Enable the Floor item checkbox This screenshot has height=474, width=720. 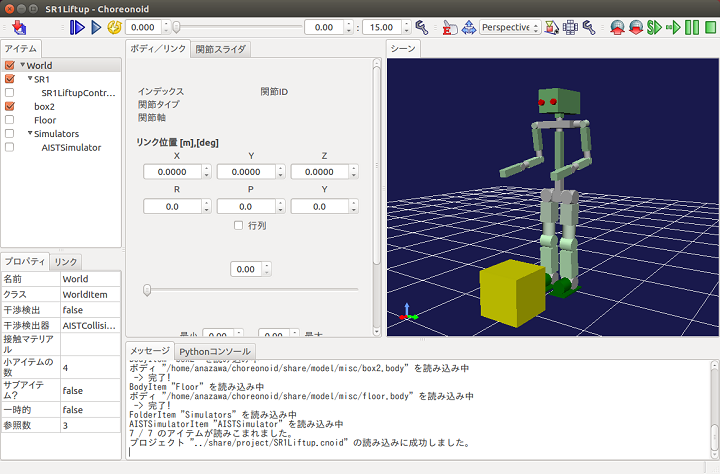[10, 120]
